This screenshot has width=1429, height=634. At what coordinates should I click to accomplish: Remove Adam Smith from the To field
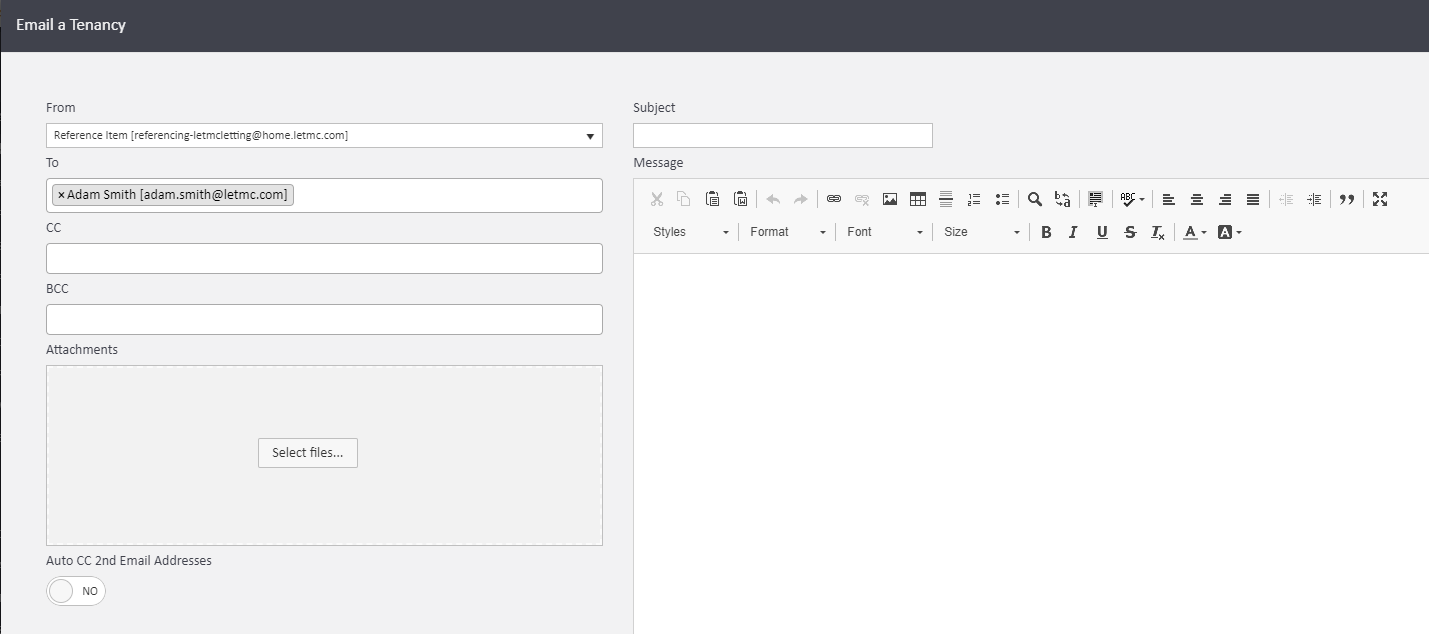coord(61,195)
